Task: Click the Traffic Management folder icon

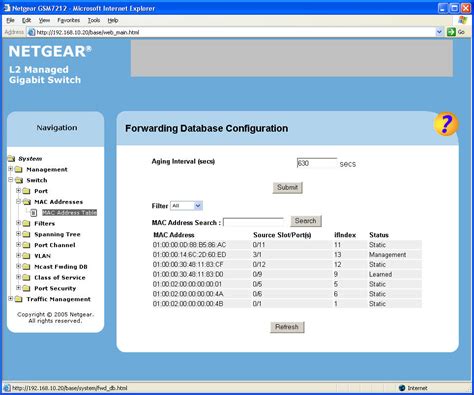Action: coord(19,299)
